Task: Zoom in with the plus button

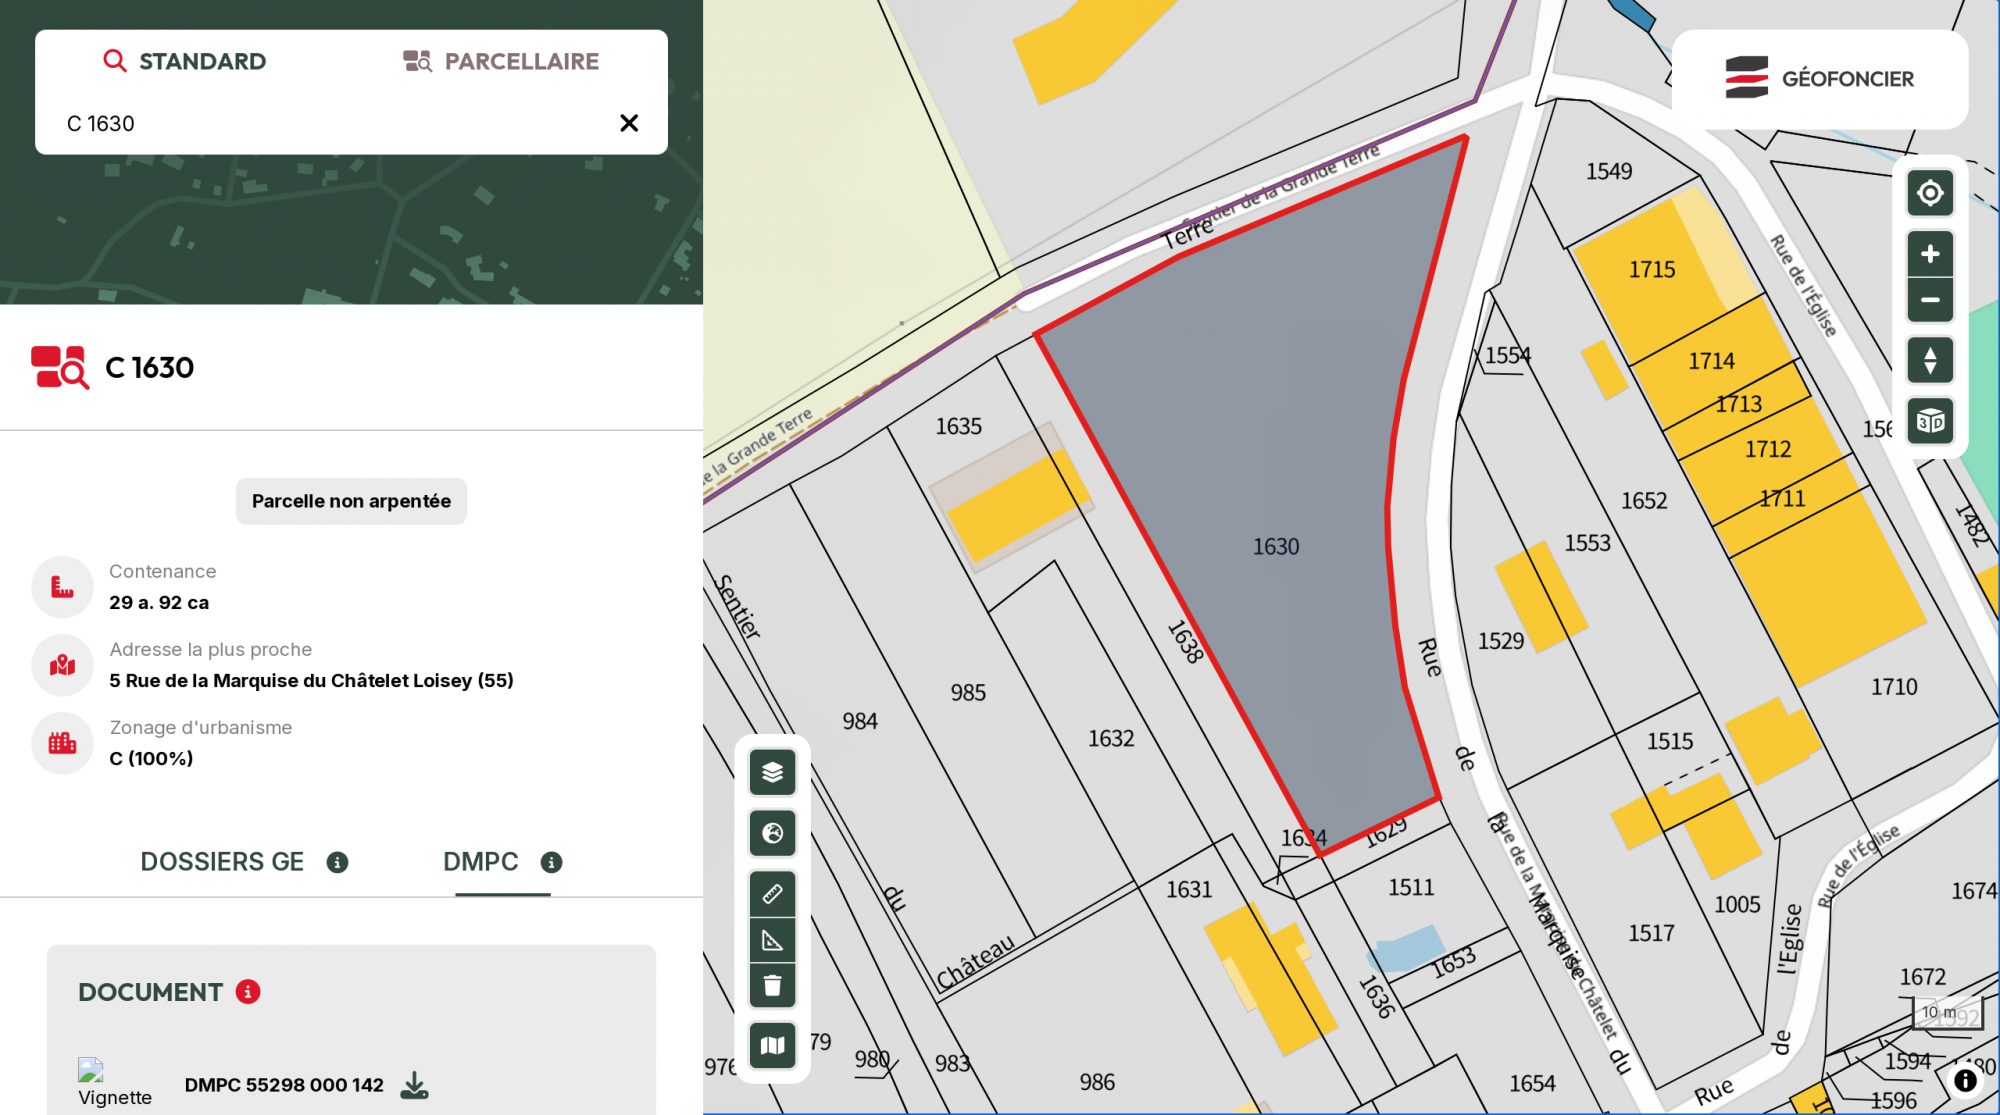Action: point(1929,254)
